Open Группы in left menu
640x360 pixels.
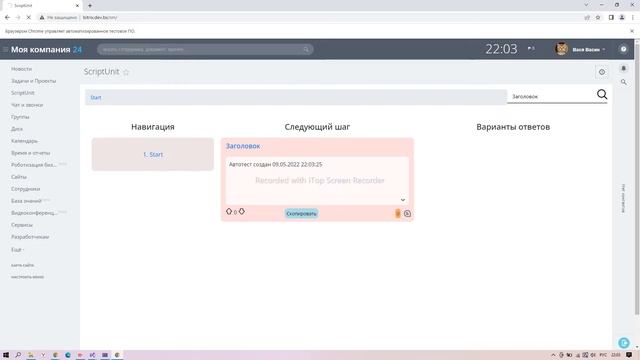(20, 117)
